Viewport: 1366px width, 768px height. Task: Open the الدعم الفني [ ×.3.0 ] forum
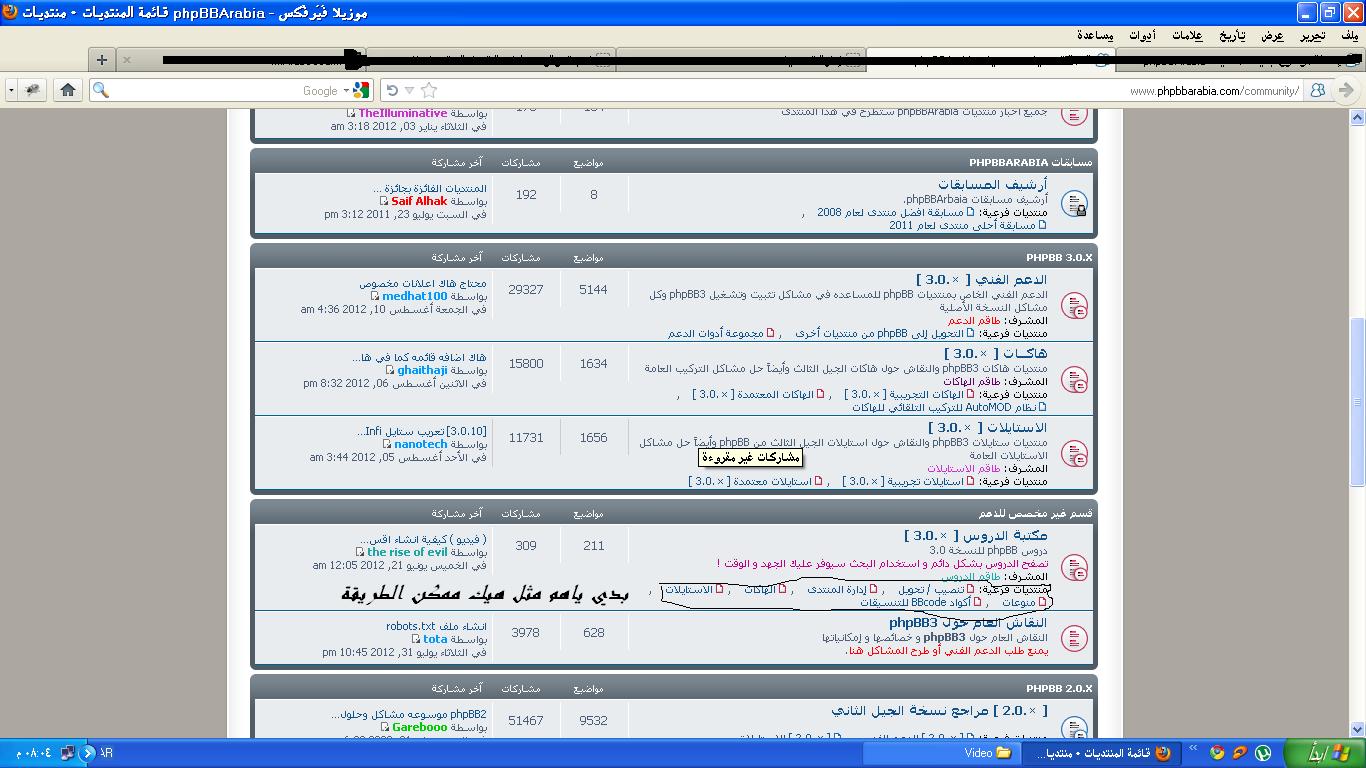982,280
